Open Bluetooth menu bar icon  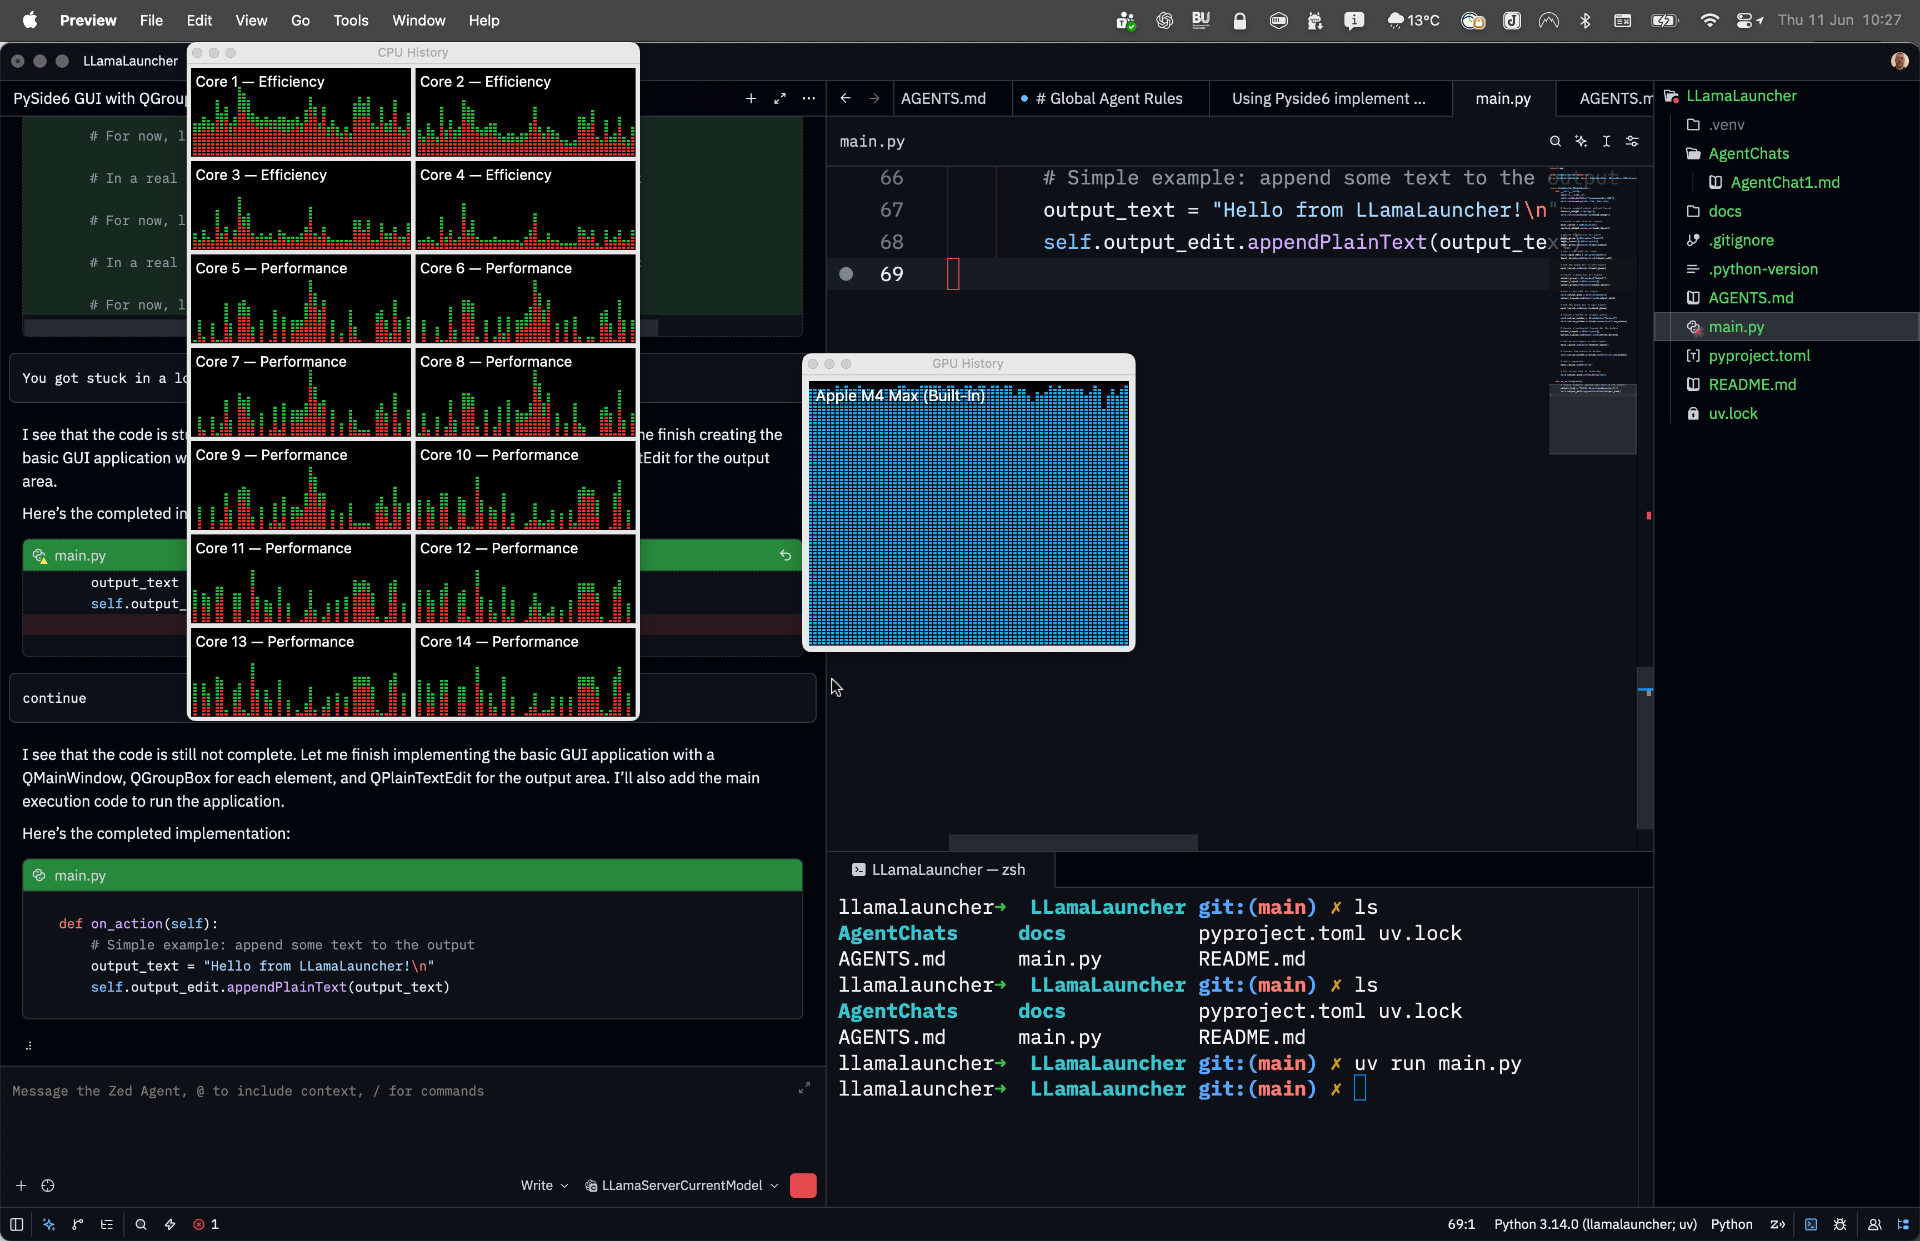[x=1585, y=20]
